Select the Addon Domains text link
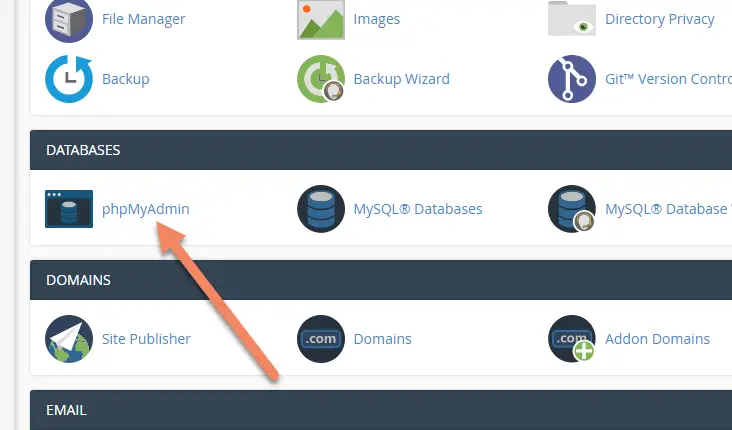 click(657, 339)
